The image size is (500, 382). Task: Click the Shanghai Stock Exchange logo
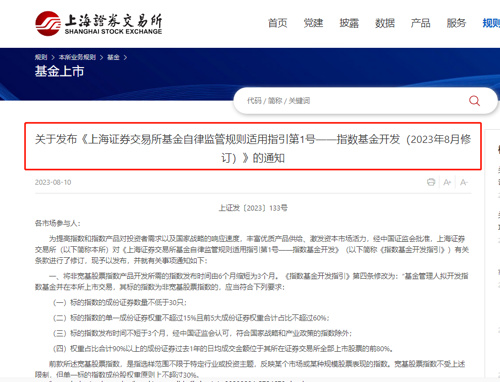click(99, 23)
